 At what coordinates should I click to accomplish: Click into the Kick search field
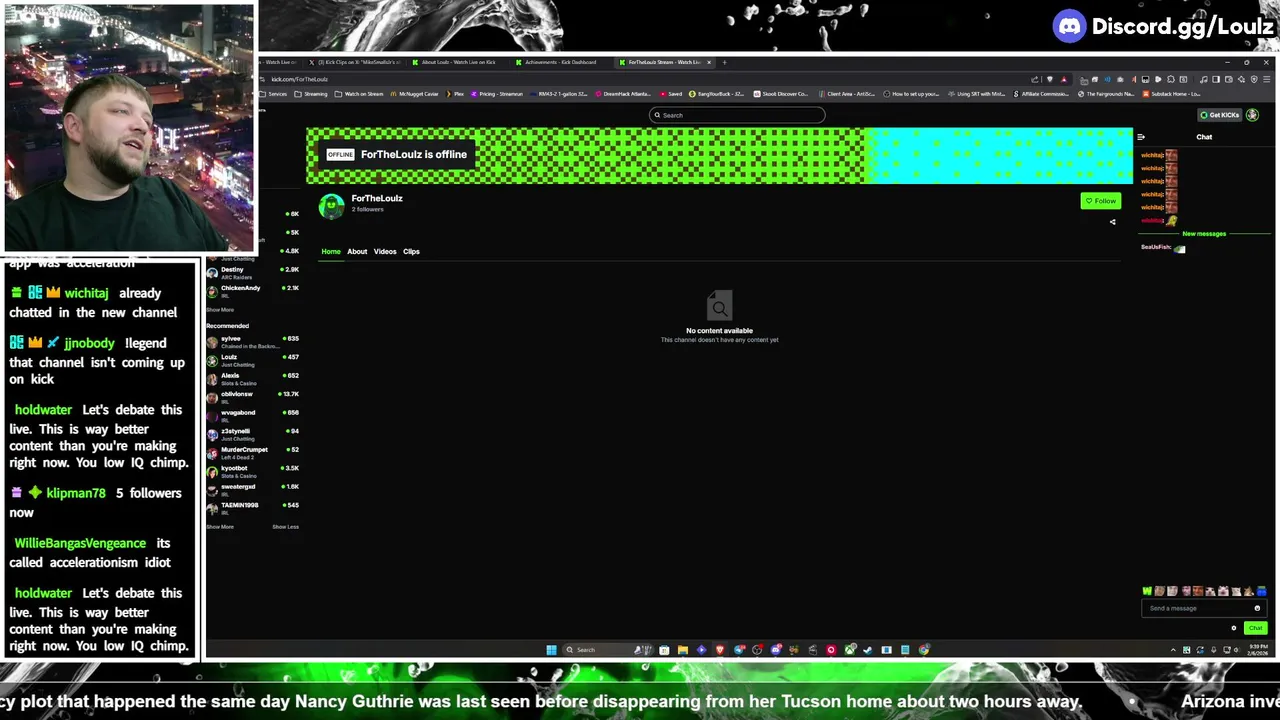coord(737,115)
